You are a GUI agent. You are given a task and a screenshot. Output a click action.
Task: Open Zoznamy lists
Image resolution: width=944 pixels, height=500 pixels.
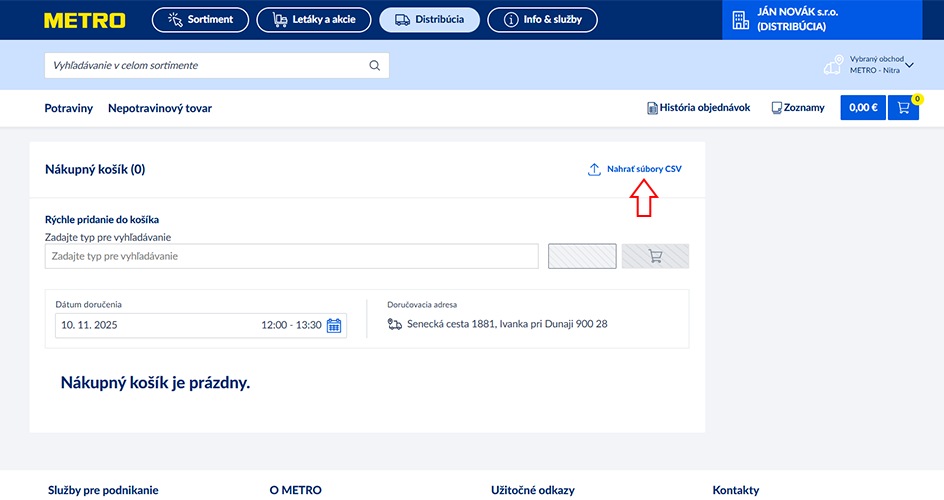pyautogui.click(x=798, y=108)
